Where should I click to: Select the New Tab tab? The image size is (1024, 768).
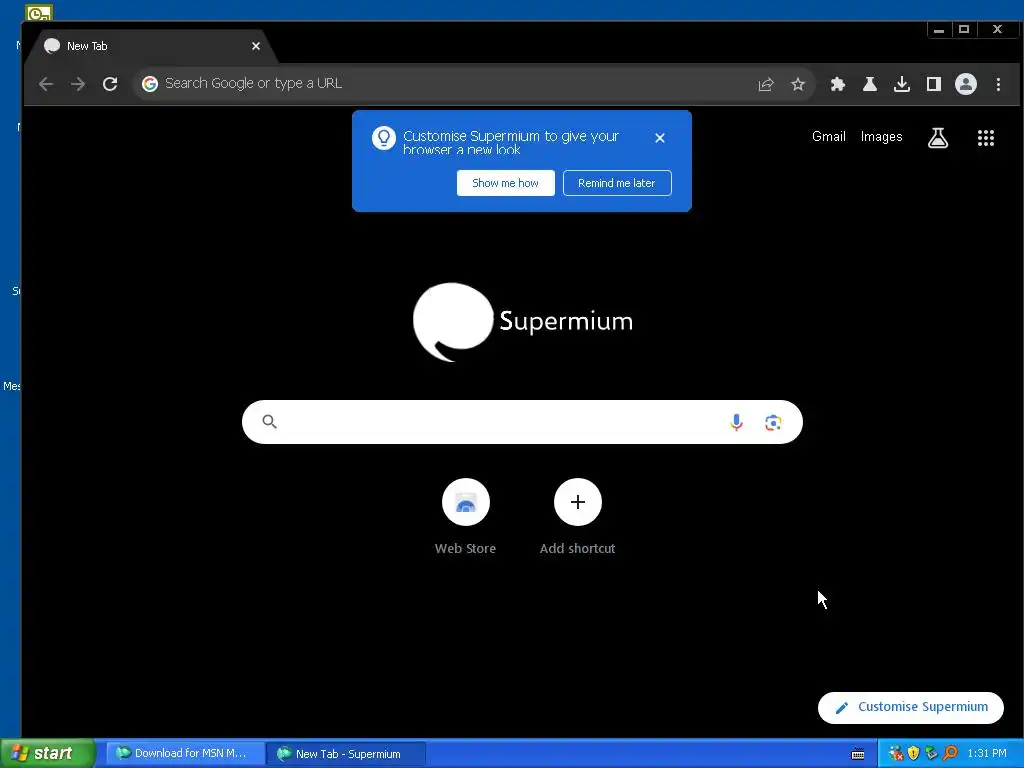(150, 46)
